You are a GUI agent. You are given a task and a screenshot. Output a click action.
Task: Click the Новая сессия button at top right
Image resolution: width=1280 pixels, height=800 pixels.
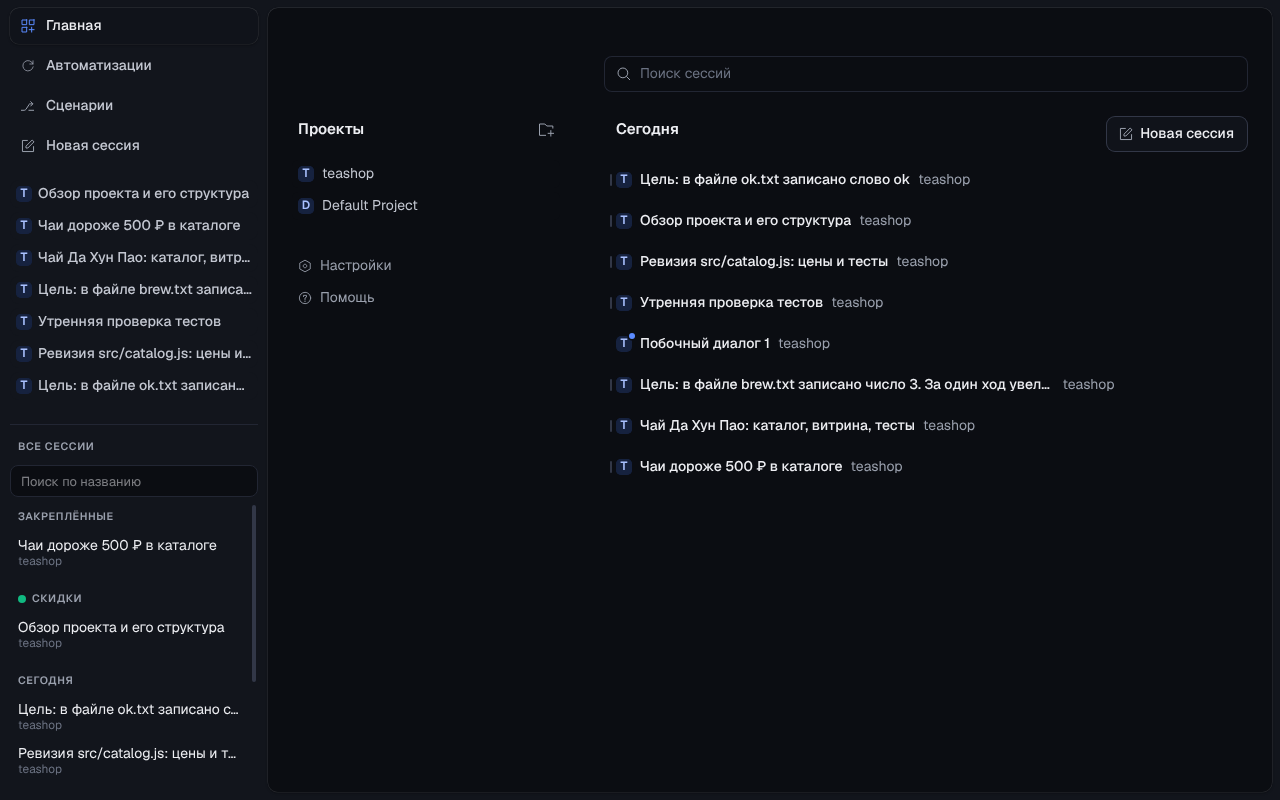1176,134
